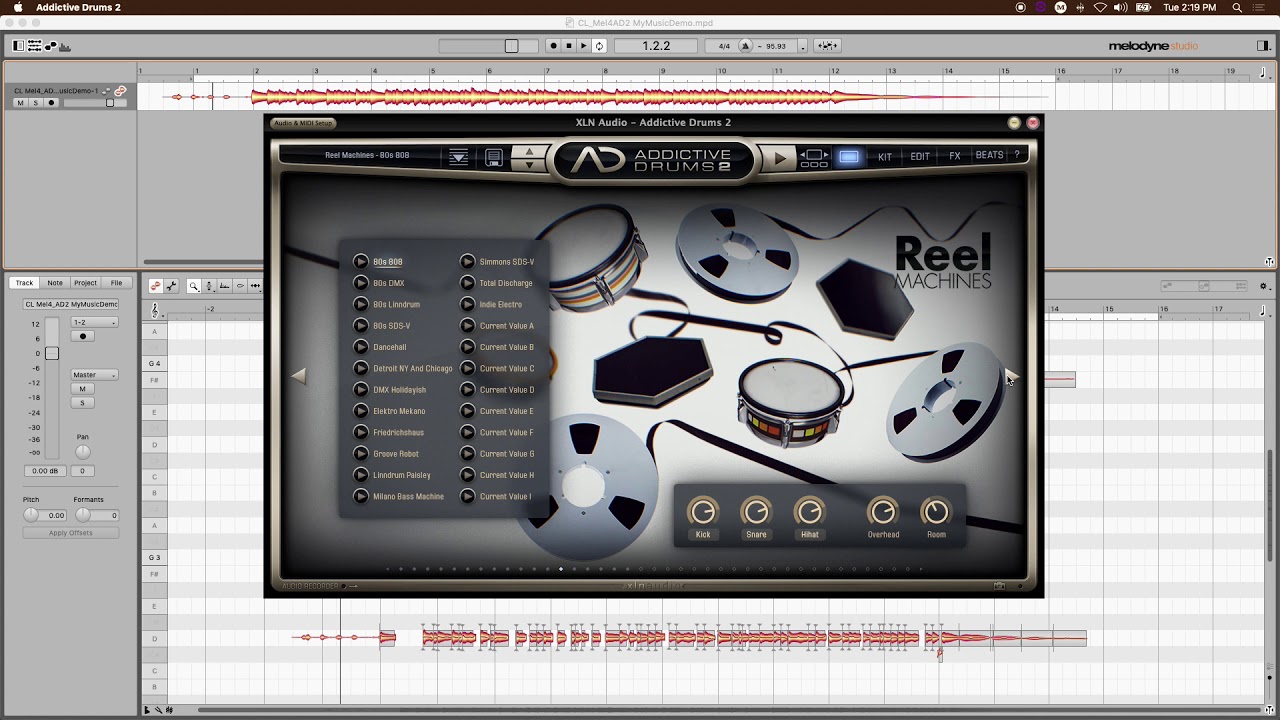Select the Milano Bass Machine preset name
This screenshot has width=1280, height=720.
coord(408,497)
